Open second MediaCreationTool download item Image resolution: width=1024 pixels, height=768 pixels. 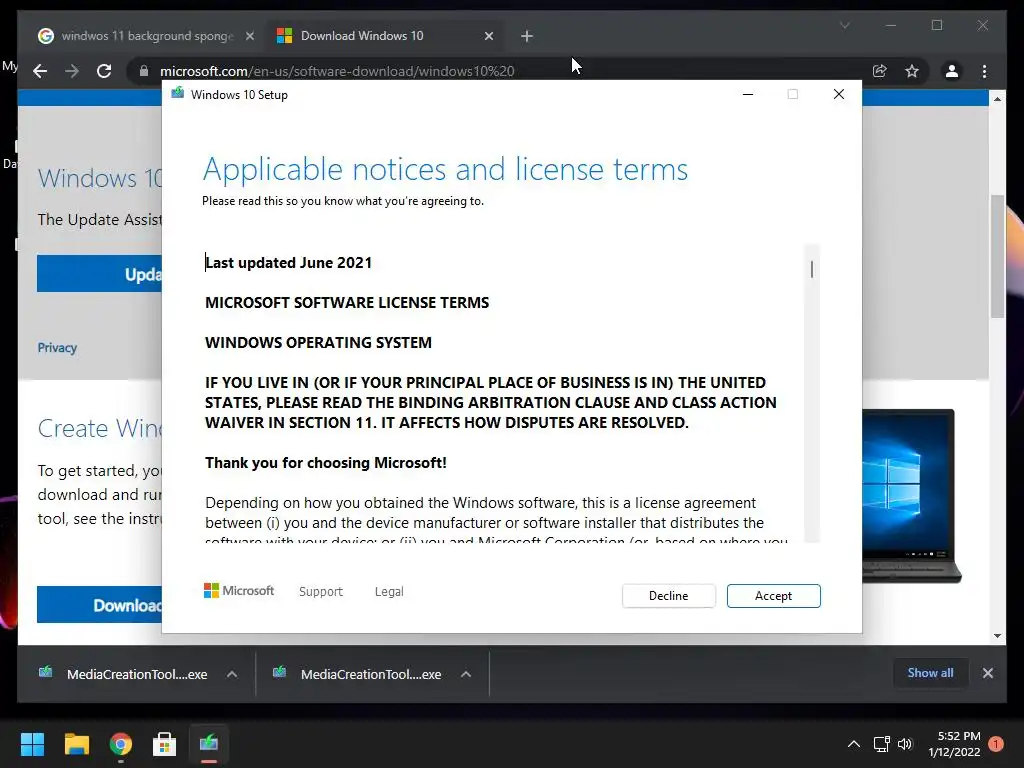358,674
